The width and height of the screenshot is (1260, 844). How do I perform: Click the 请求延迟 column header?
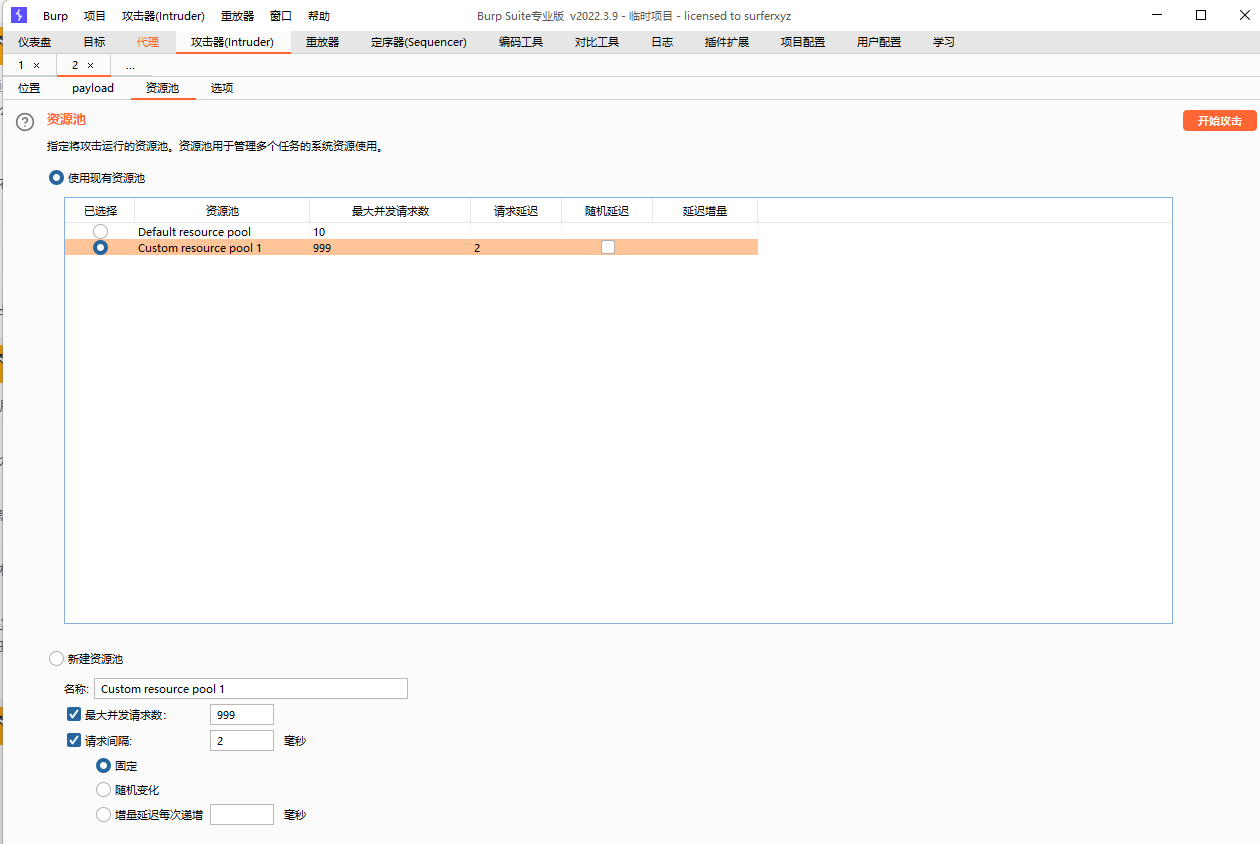coord(516,211)
